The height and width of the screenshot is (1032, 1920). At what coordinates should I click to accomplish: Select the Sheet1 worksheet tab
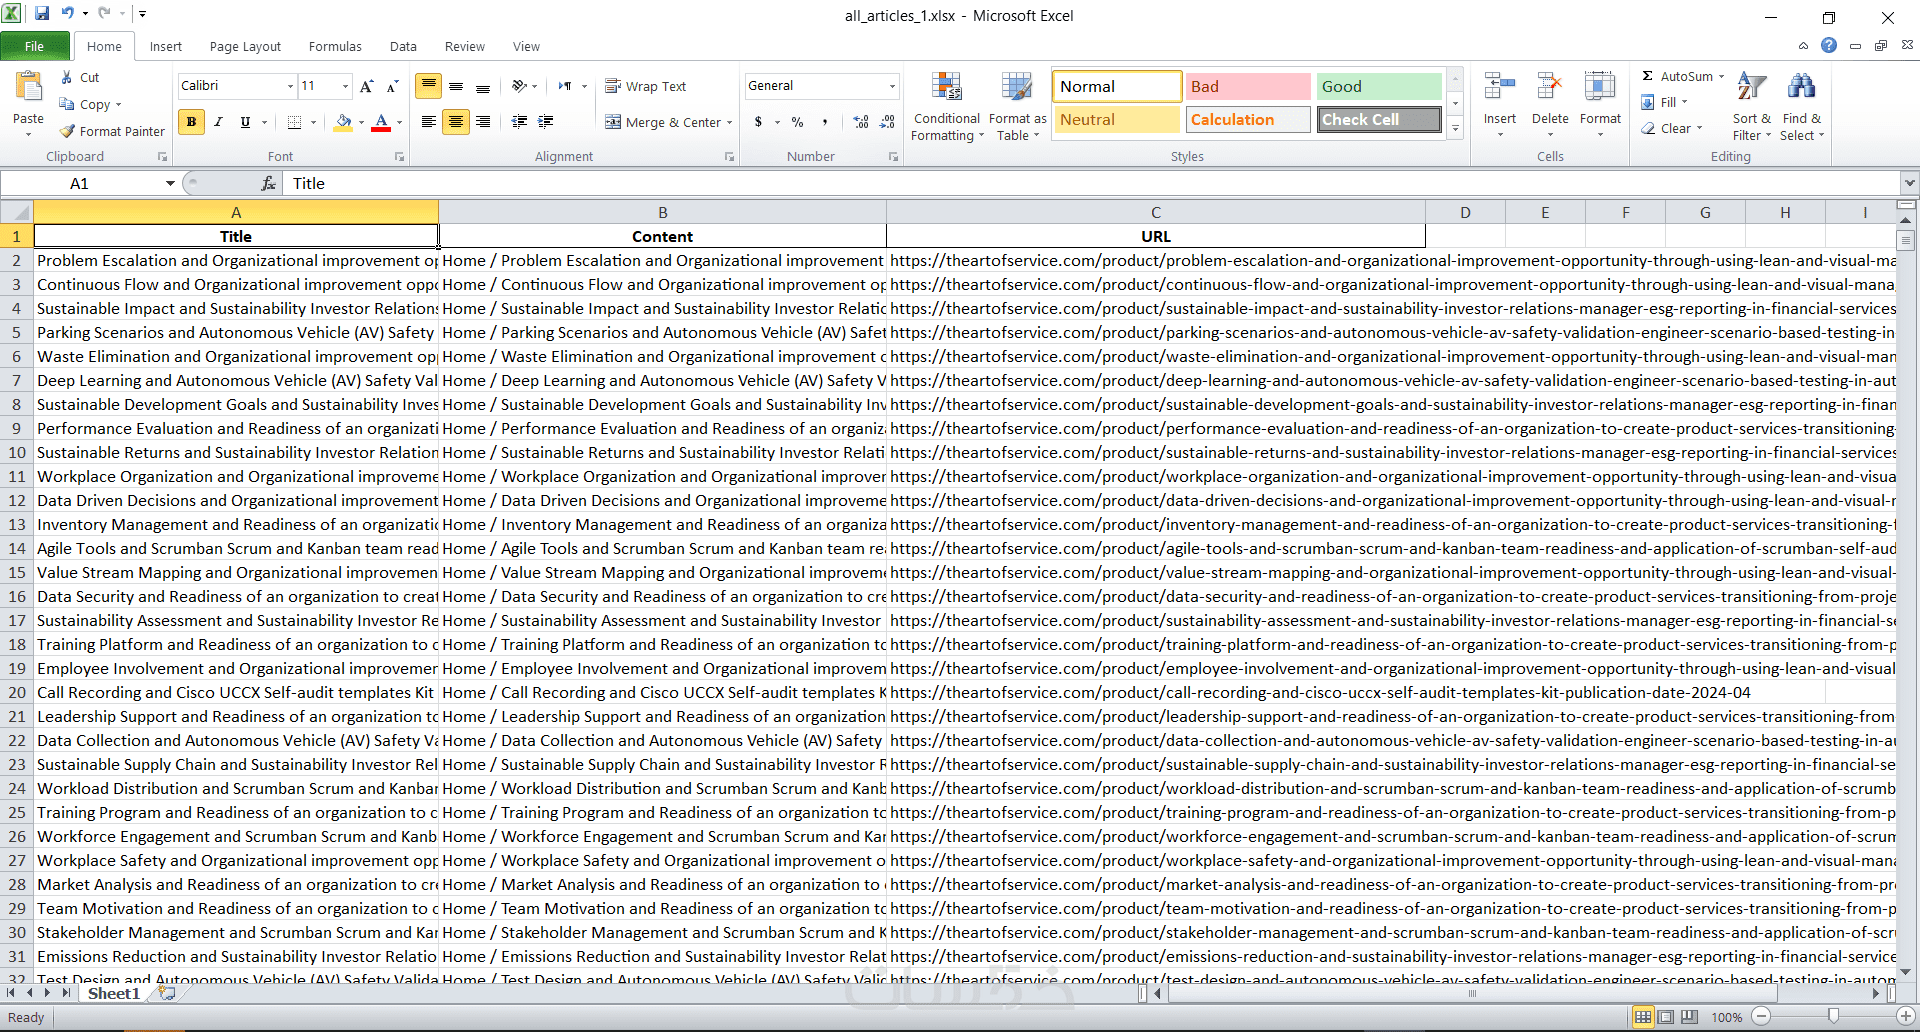pyautogui.click(x=113, y=993)
